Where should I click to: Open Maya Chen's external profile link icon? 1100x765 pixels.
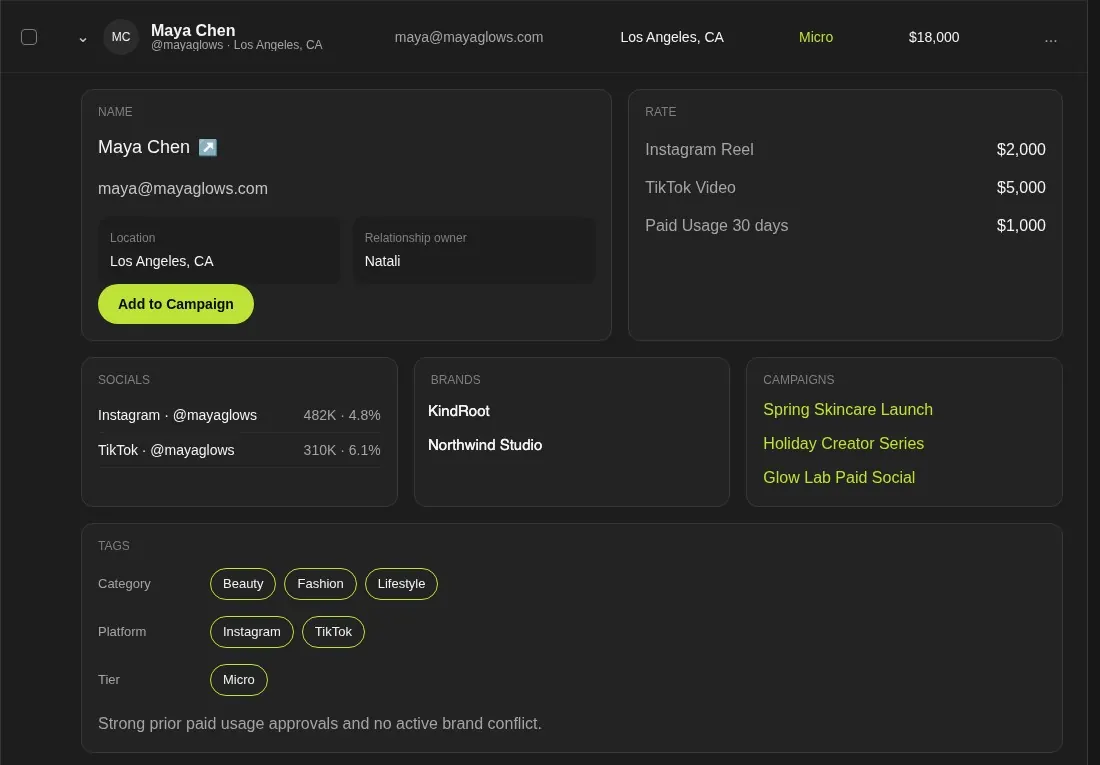[208, 147]
